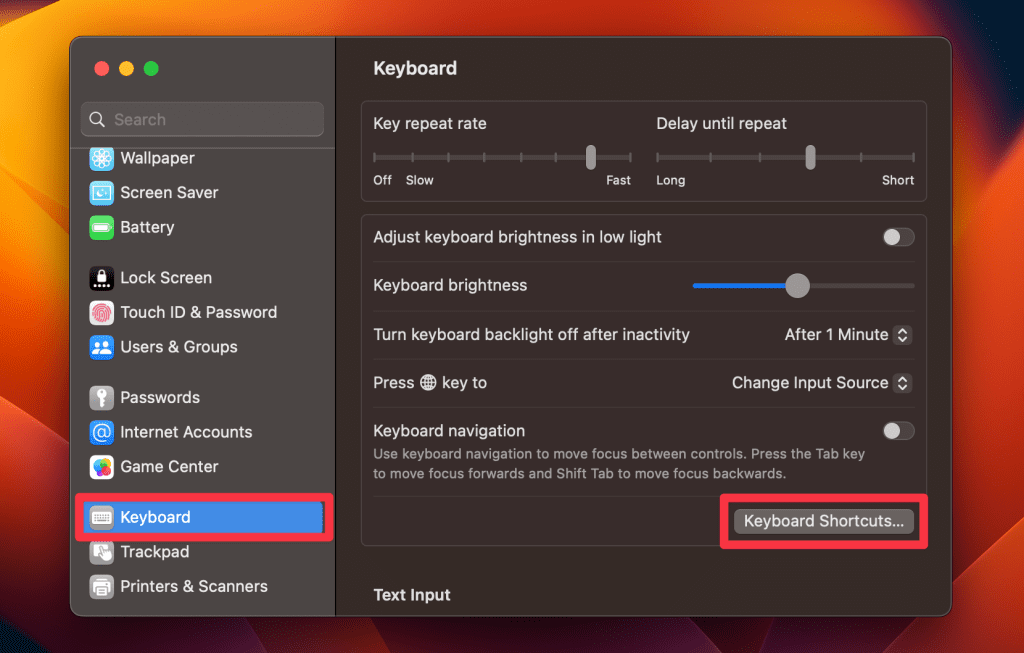Click the Keyboard brightness slider knob
The height and width of the screenshot is (653, 1024).
click(797, 286)
